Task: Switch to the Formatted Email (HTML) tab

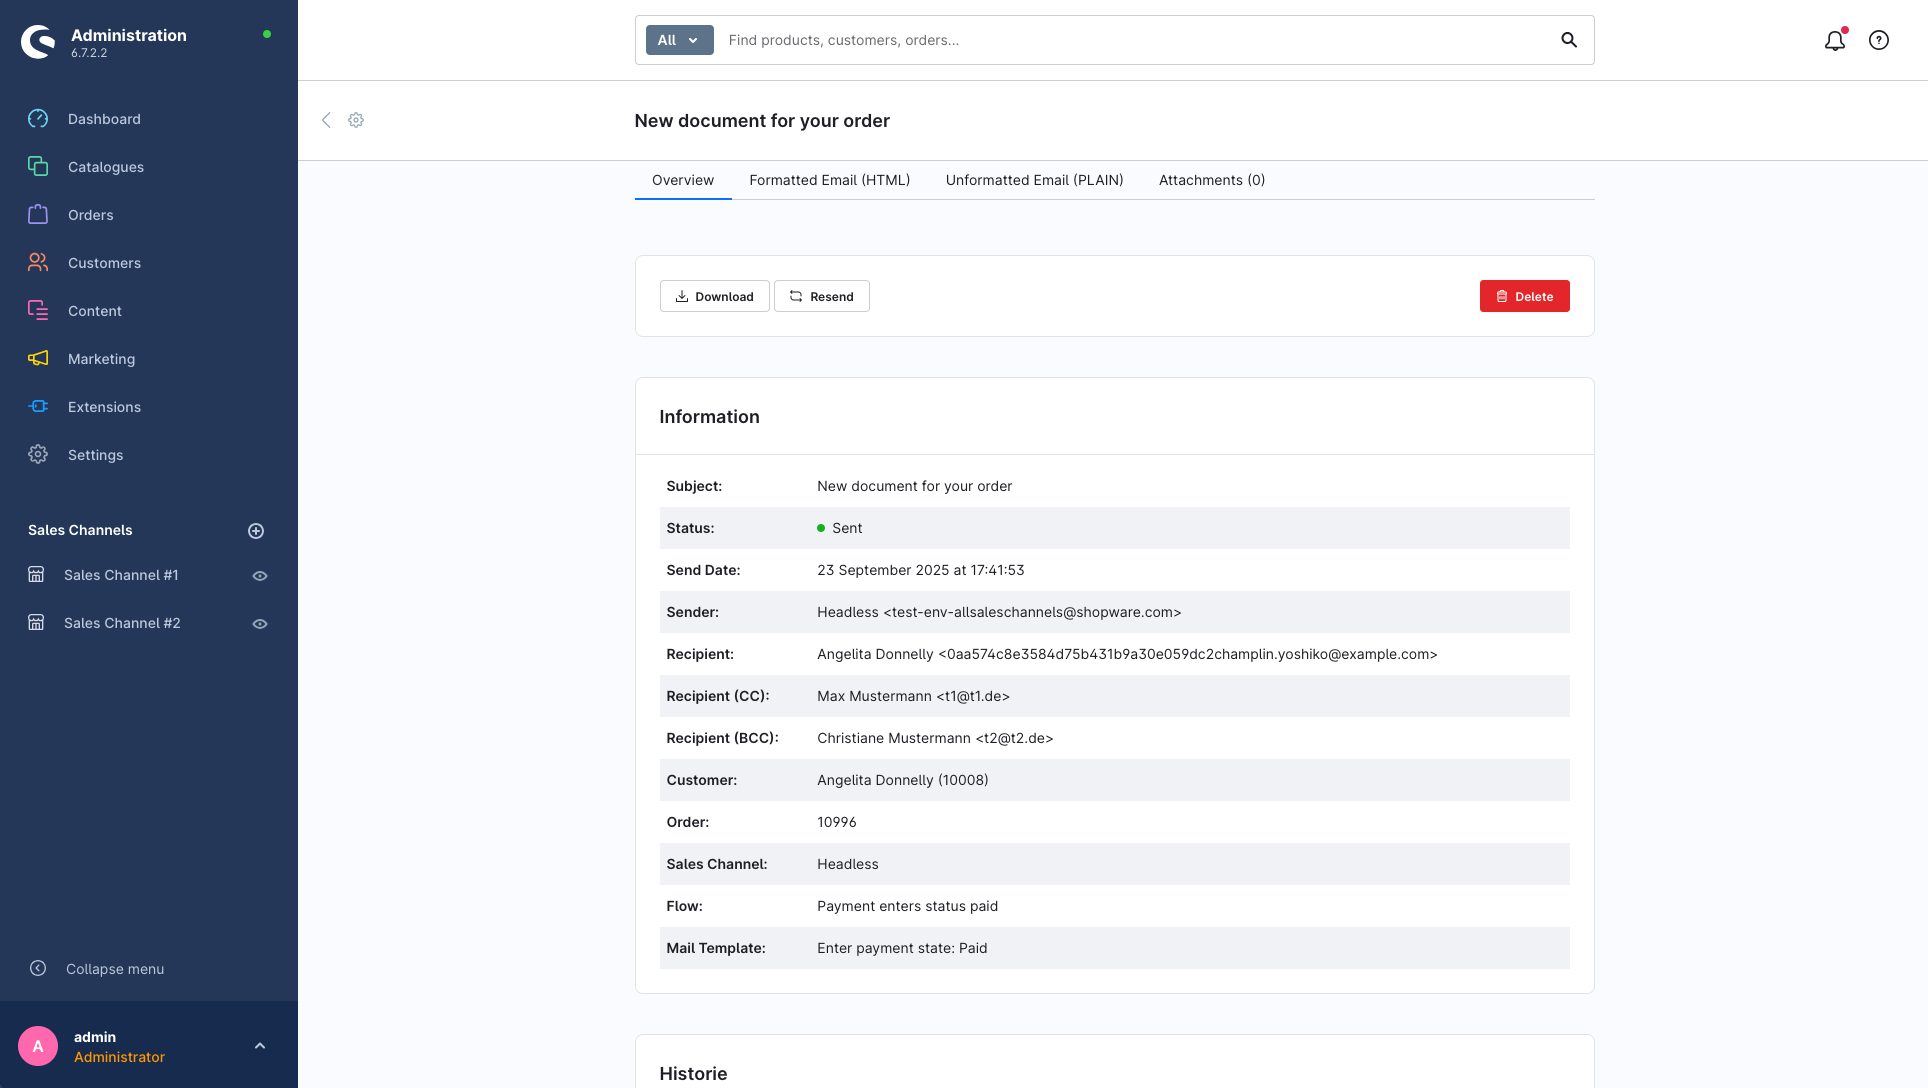Action: (x=829, y=180)
